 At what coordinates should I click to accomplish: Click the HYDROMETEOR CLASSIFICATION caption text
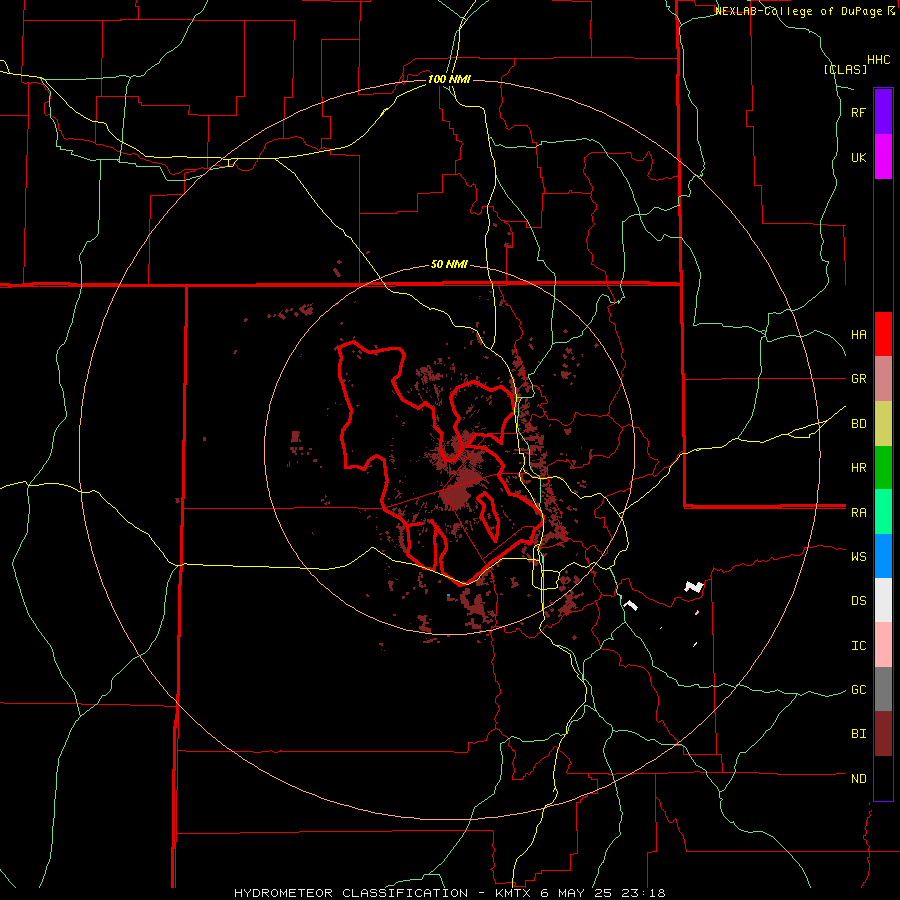click(351, 893)
